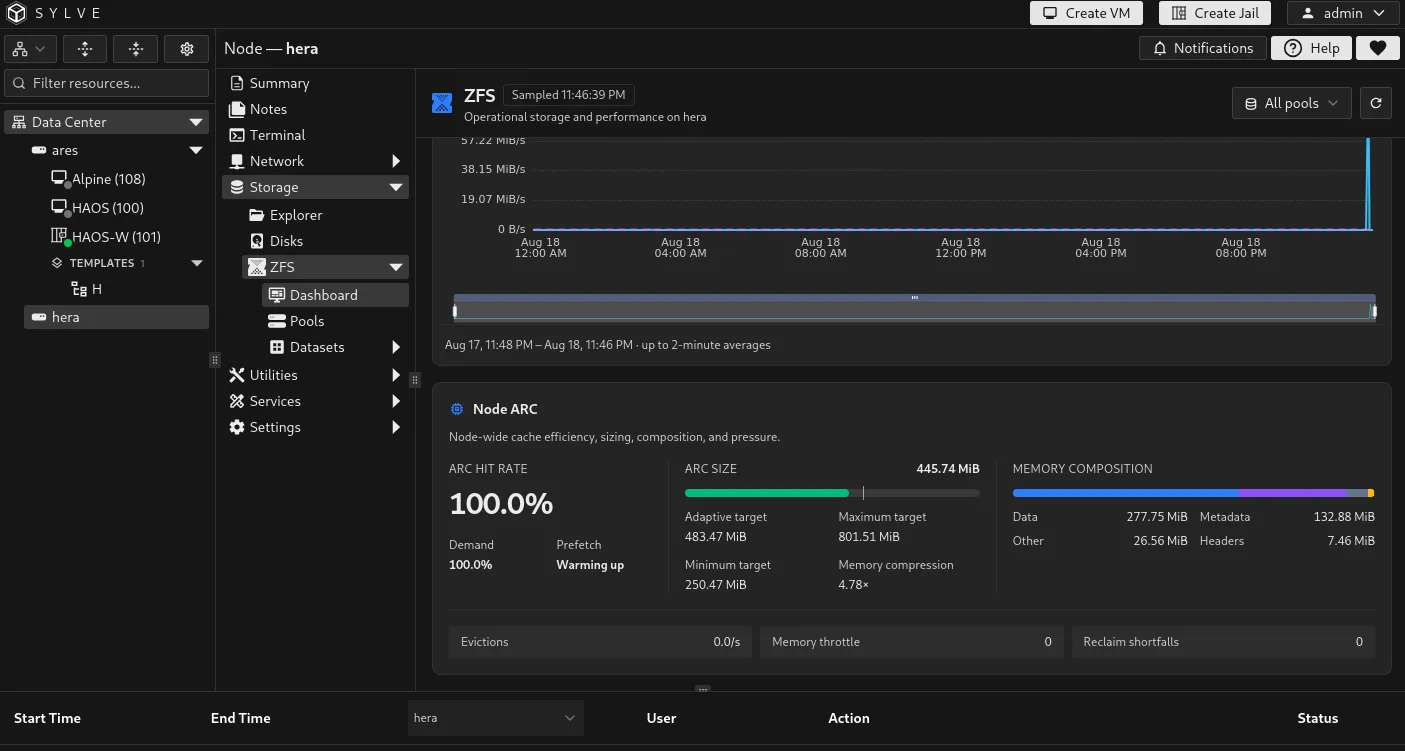Image resolution: width=1405 pixels, height=751 pixels.
Task: Open the hera node filter dropdown
Action: pyautogui.click(x=495, y=718)
